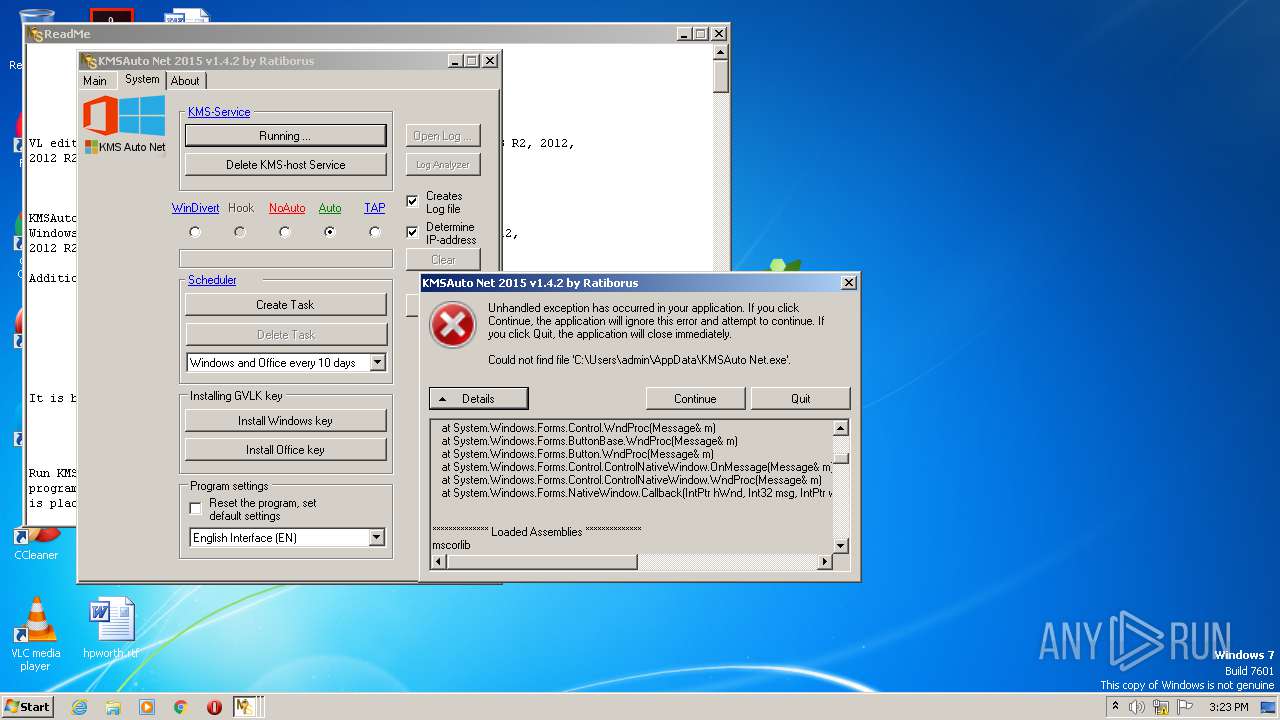Open the Action Center flag icon

(1185, 707)
